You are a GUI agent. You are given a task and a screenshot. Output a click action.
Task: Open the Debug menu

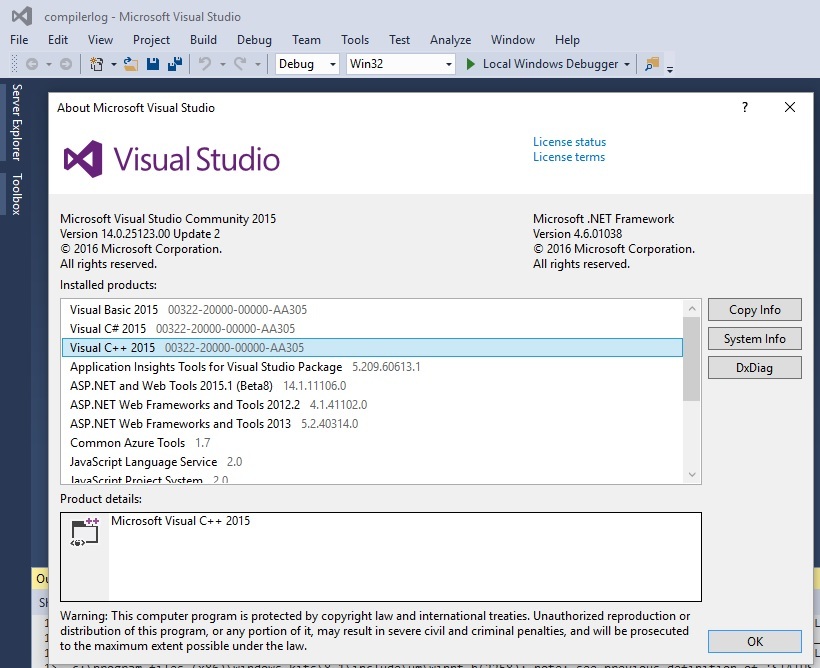coord(254,40)
